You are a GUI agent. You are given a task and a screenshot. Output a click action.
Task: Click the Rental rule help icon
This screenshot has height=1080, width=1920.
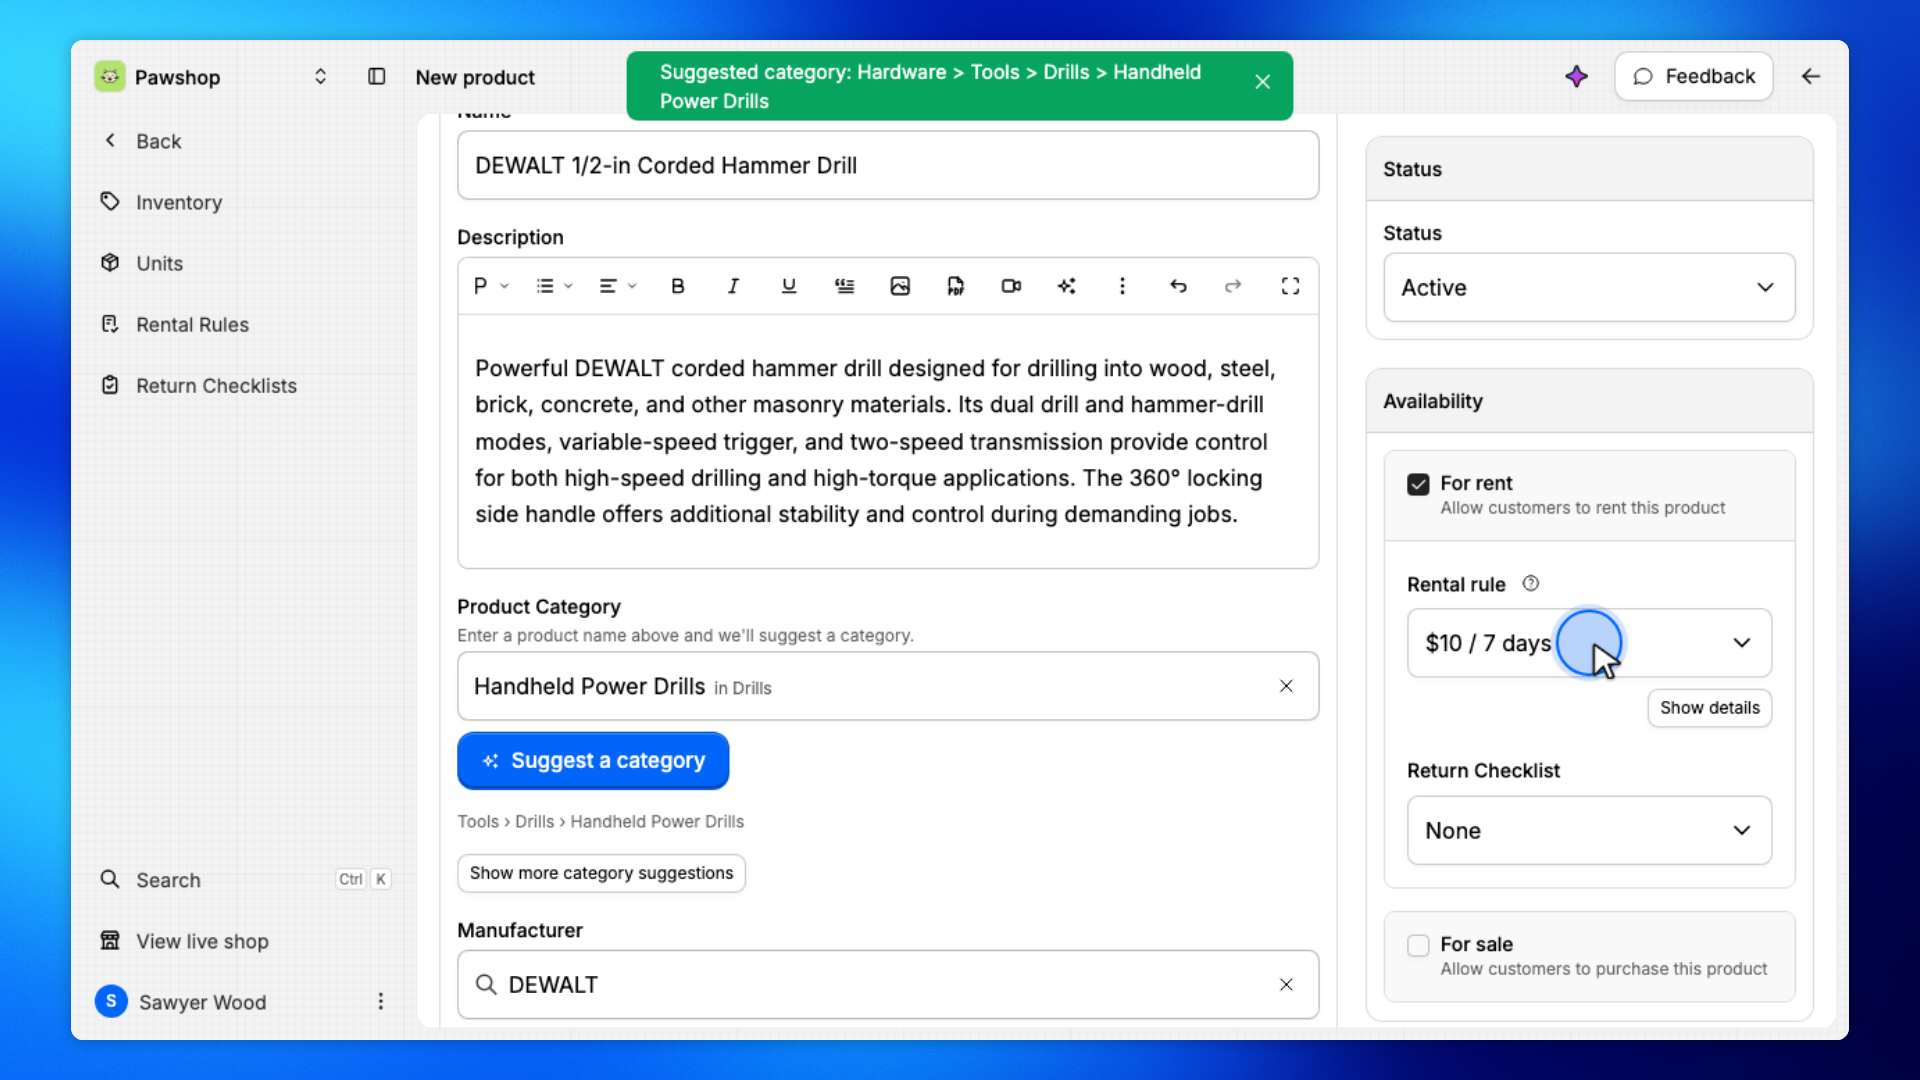[1530, 584]
